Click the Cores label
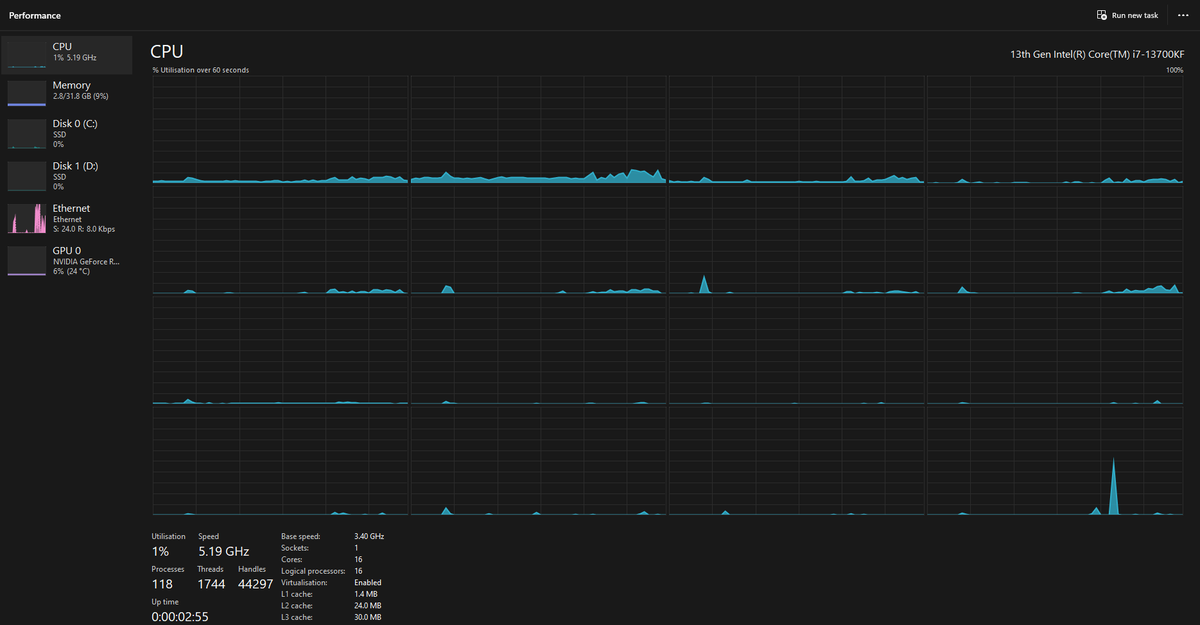The height and width of the screenshot is (625, 1200). coord(292,560)
